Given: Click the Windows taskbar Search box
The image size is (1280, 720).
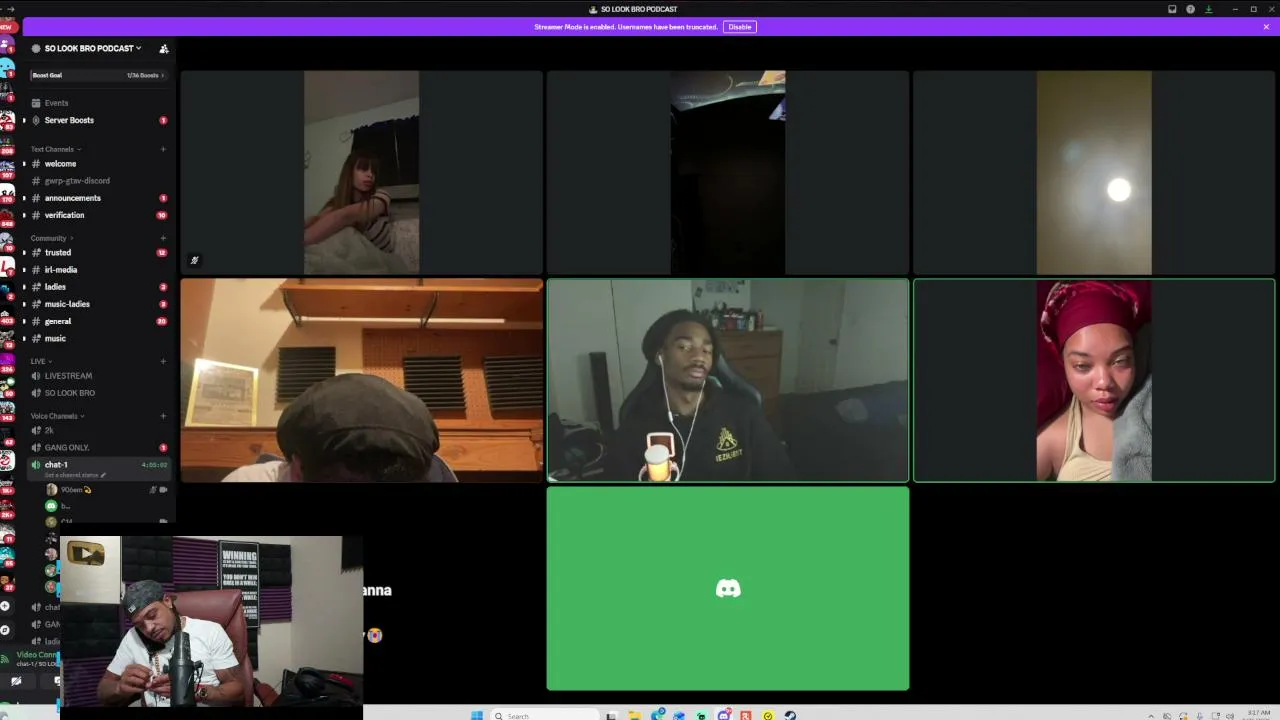Looking at the screenshot, I should tap(545, 715).
